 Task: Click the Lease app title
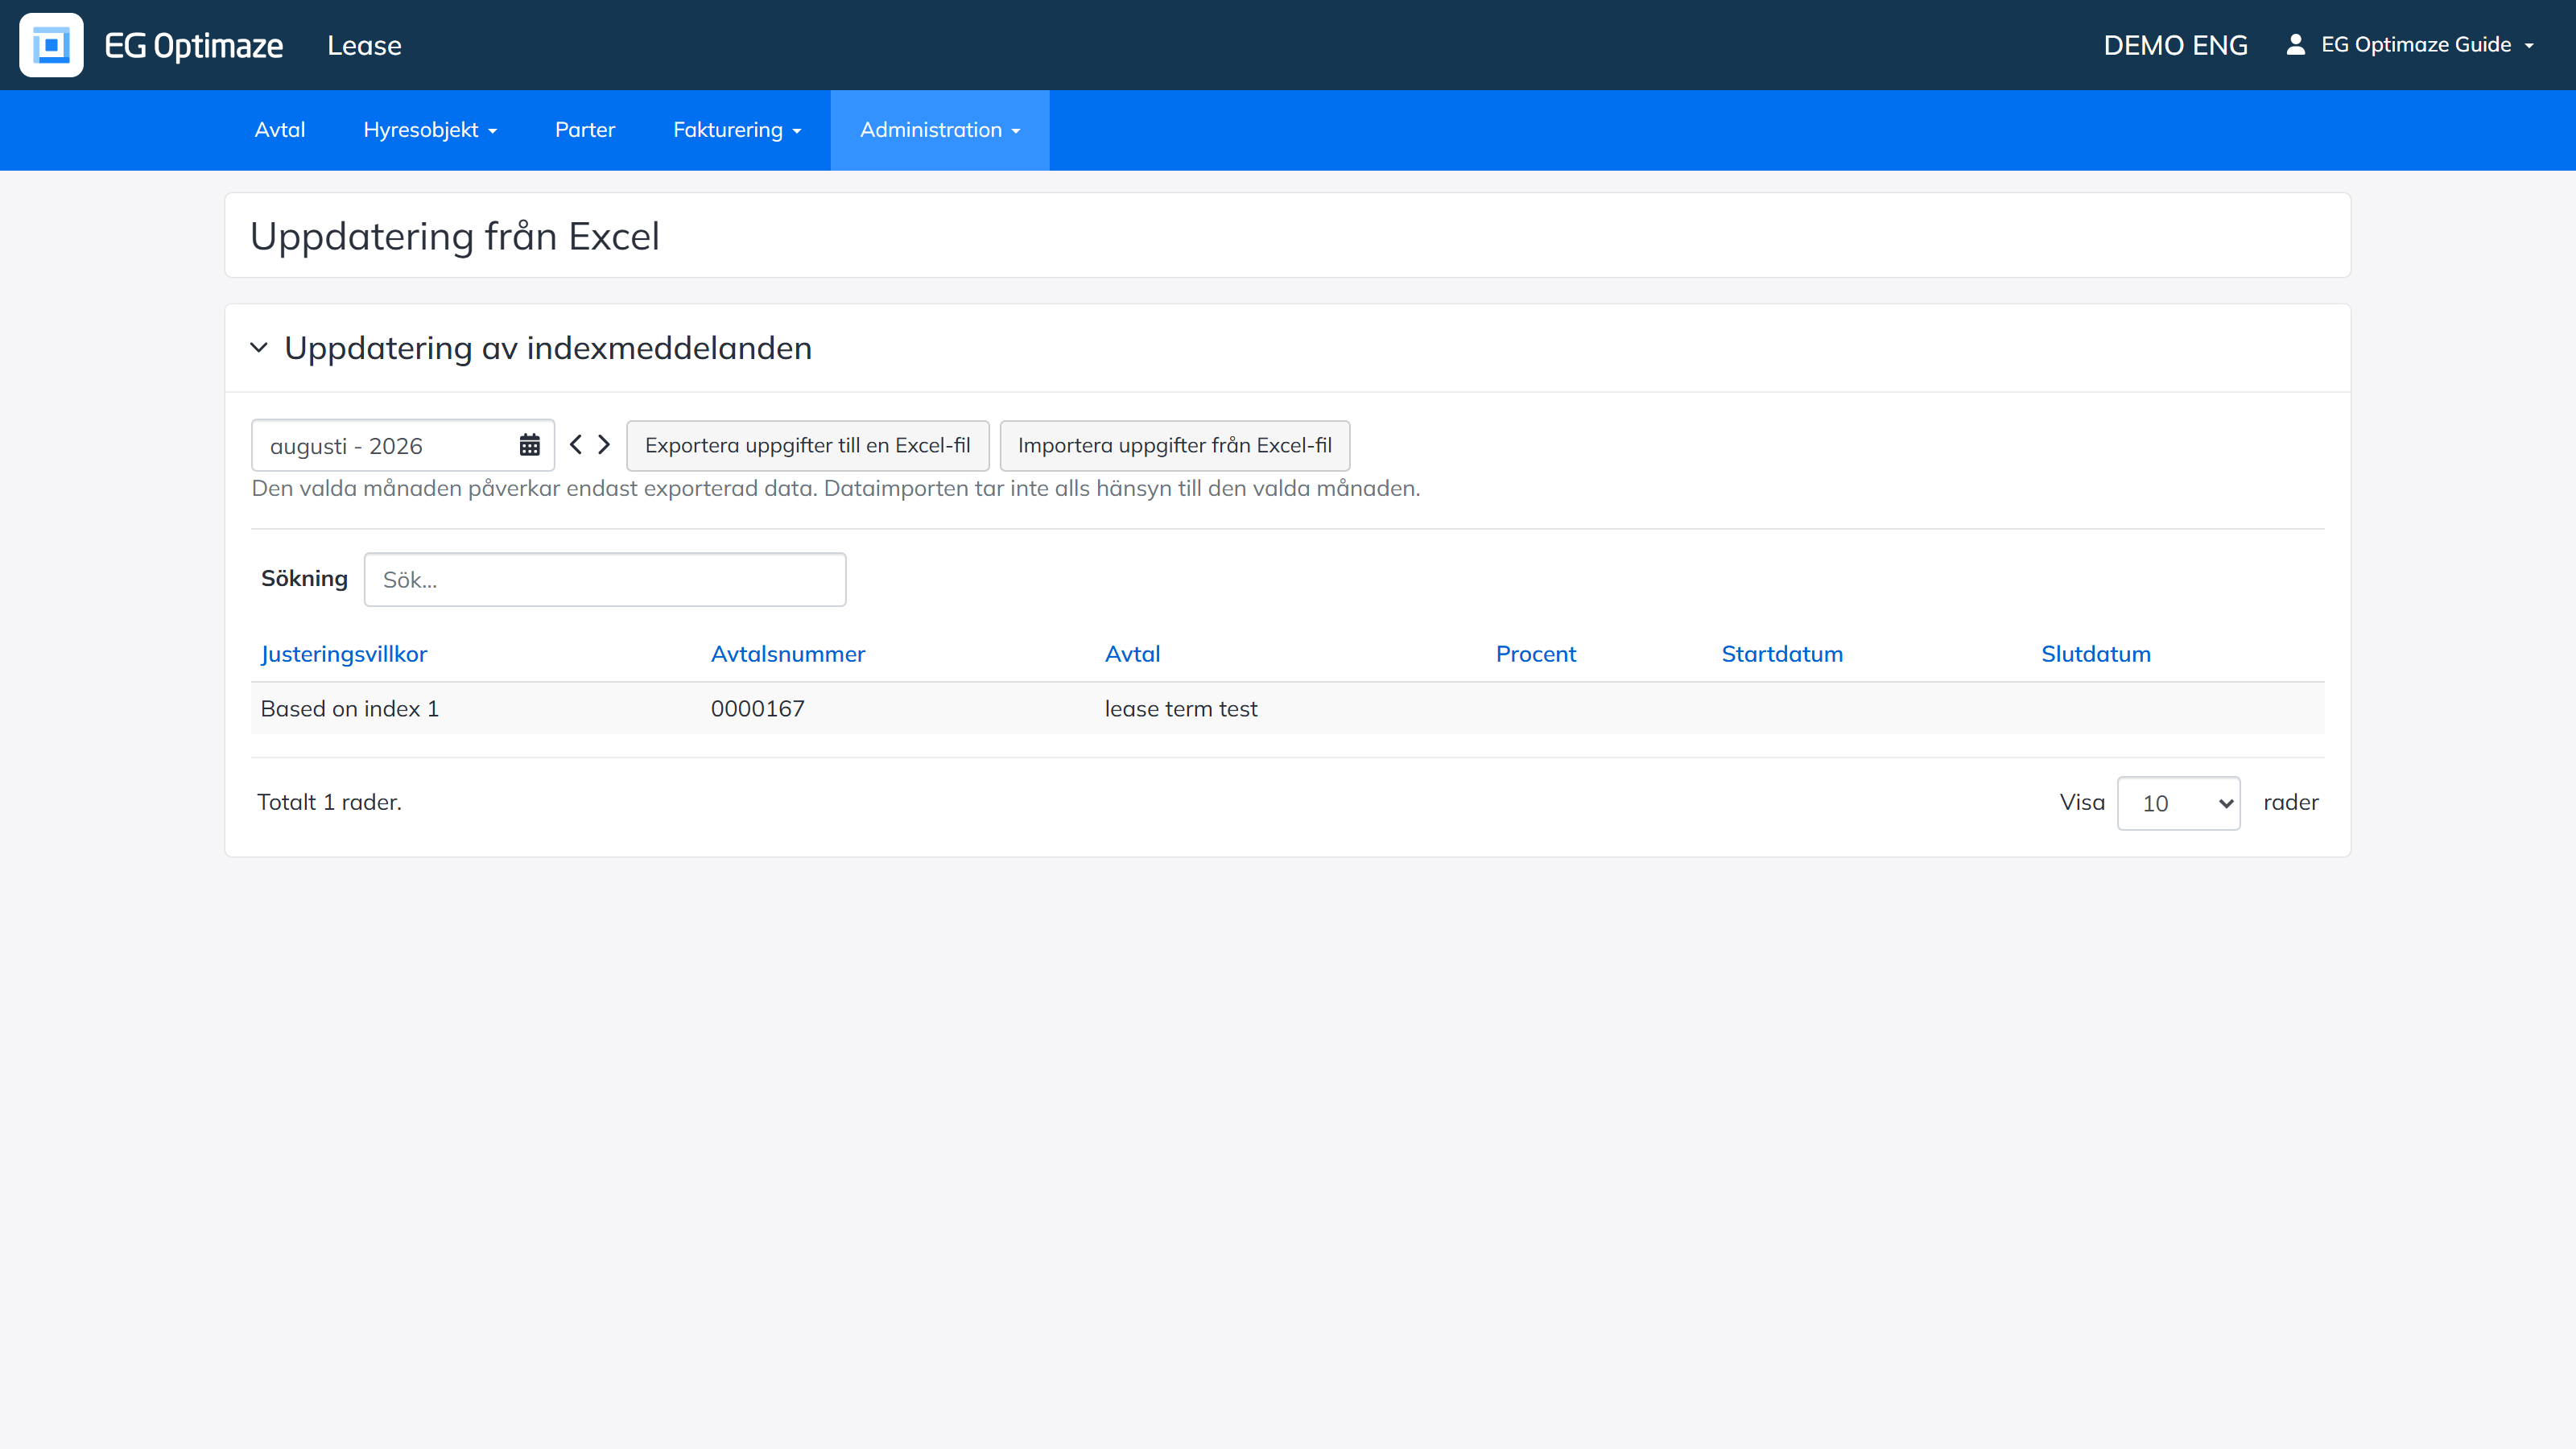[x=364, y=45]
